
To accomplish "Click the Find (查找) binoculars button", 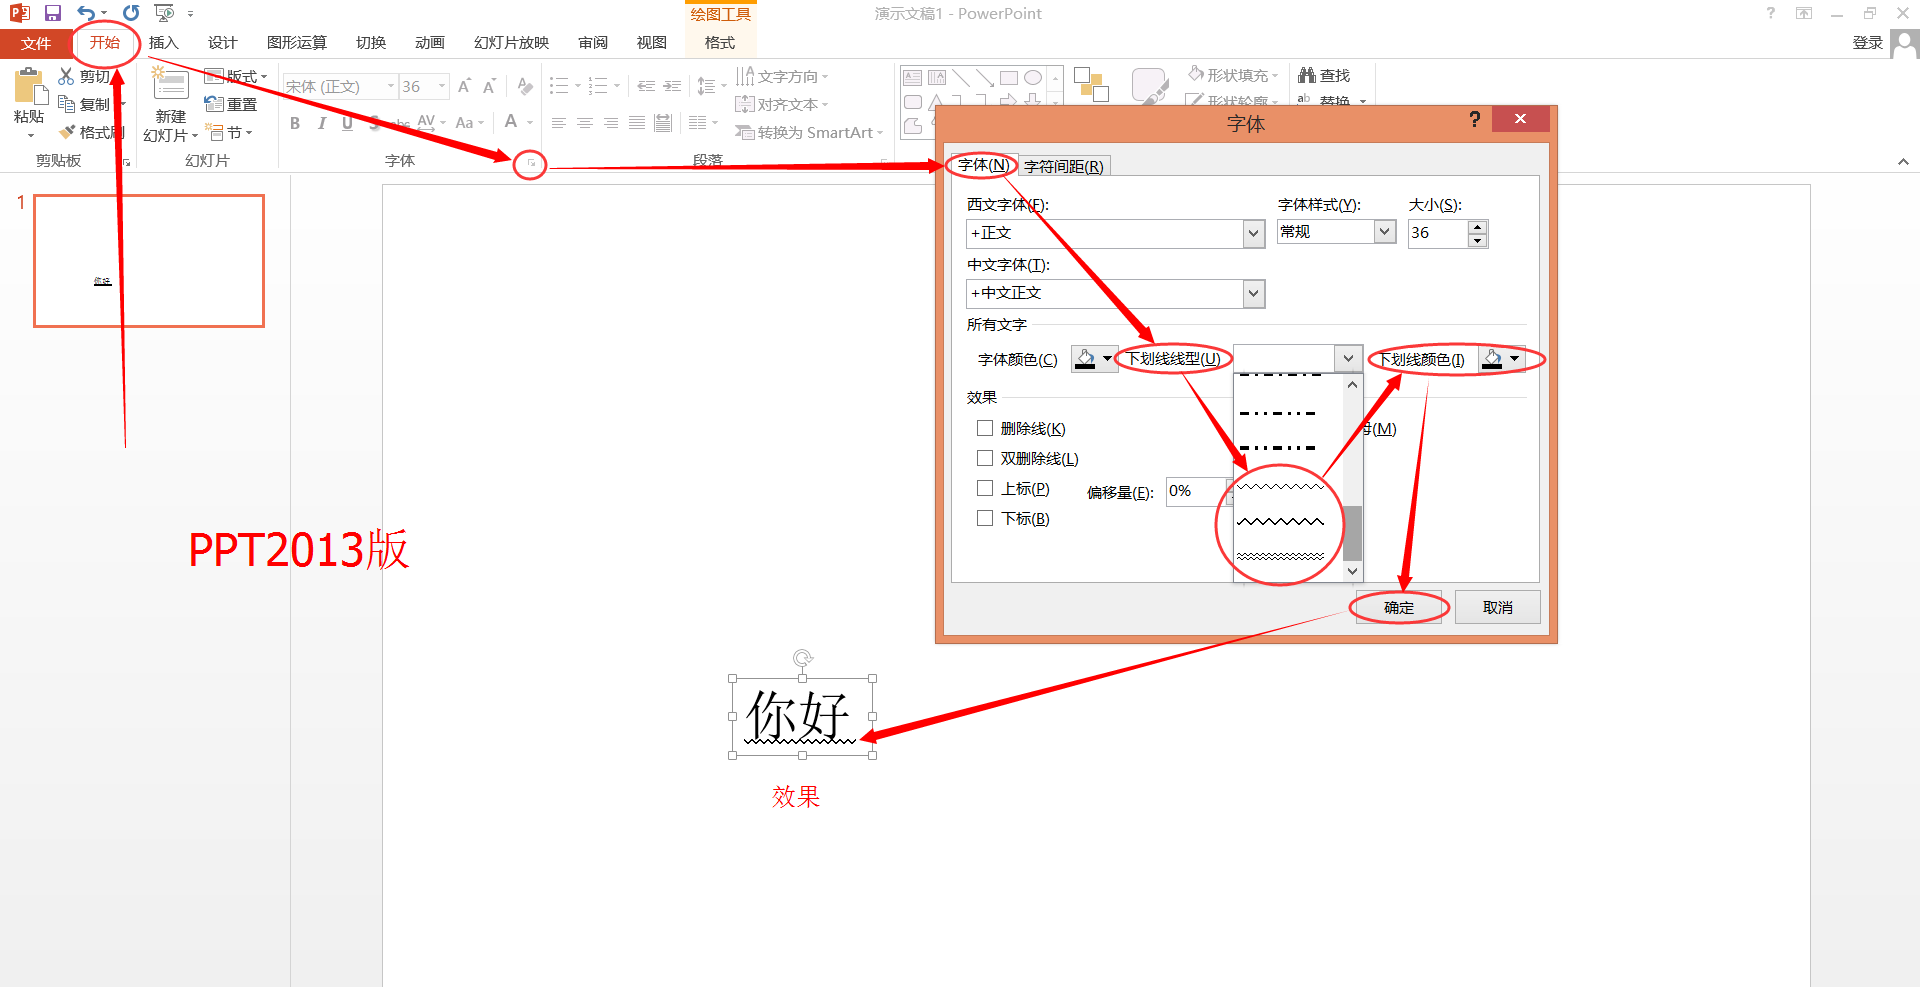I will tap(1324, 75).
